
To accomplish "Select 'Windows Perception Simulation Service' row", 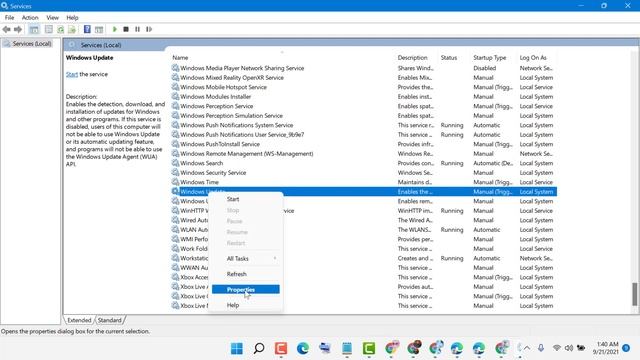I will coord(363,116).
